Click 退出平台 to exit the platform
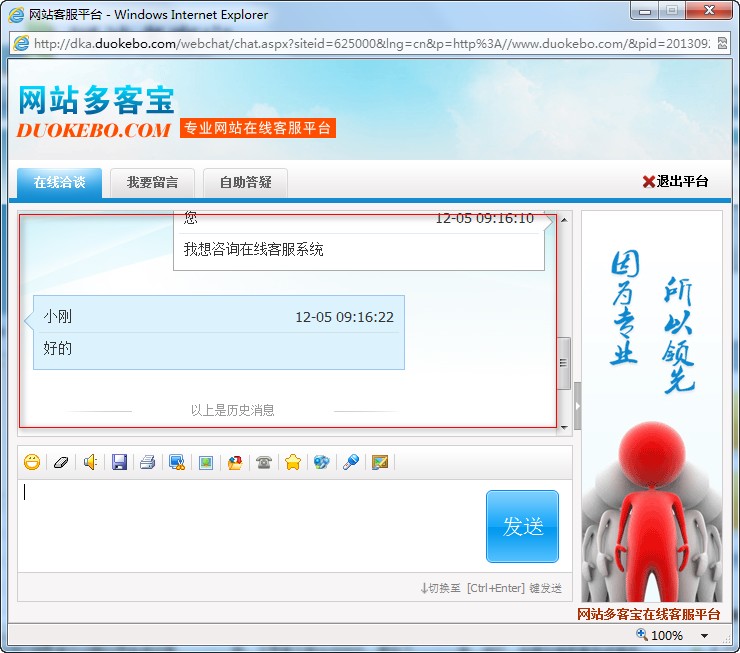The height and width of the screenshot is (653, 740). pyautogui.click(x=675, y=181)
